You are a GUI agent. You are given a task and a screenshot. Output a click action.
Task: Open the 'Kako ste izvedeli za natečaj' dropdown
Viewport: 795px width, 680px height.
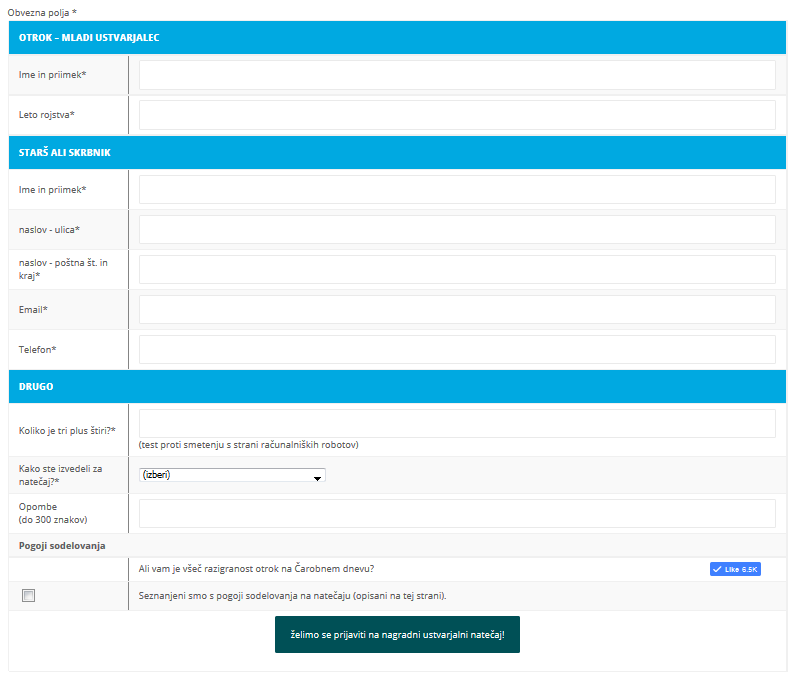pos(232,475)
